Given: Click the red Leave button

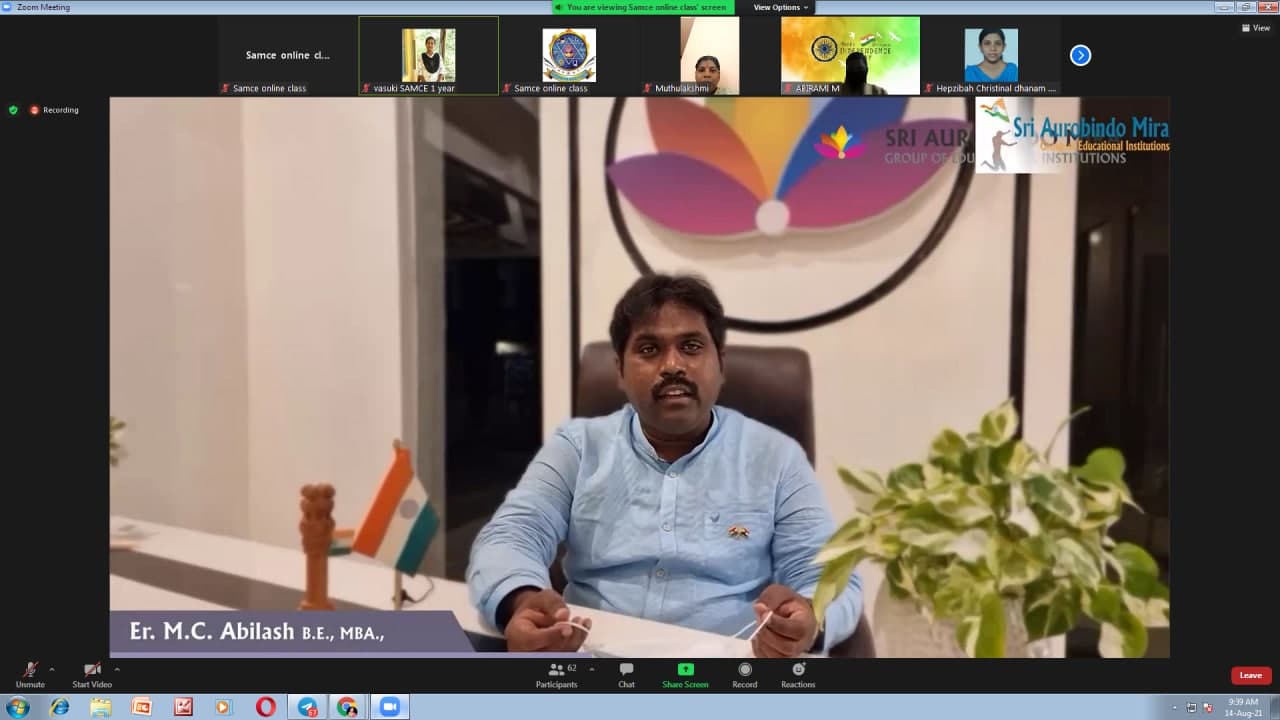Looking at the screenshot, I should click(1251, 675).
